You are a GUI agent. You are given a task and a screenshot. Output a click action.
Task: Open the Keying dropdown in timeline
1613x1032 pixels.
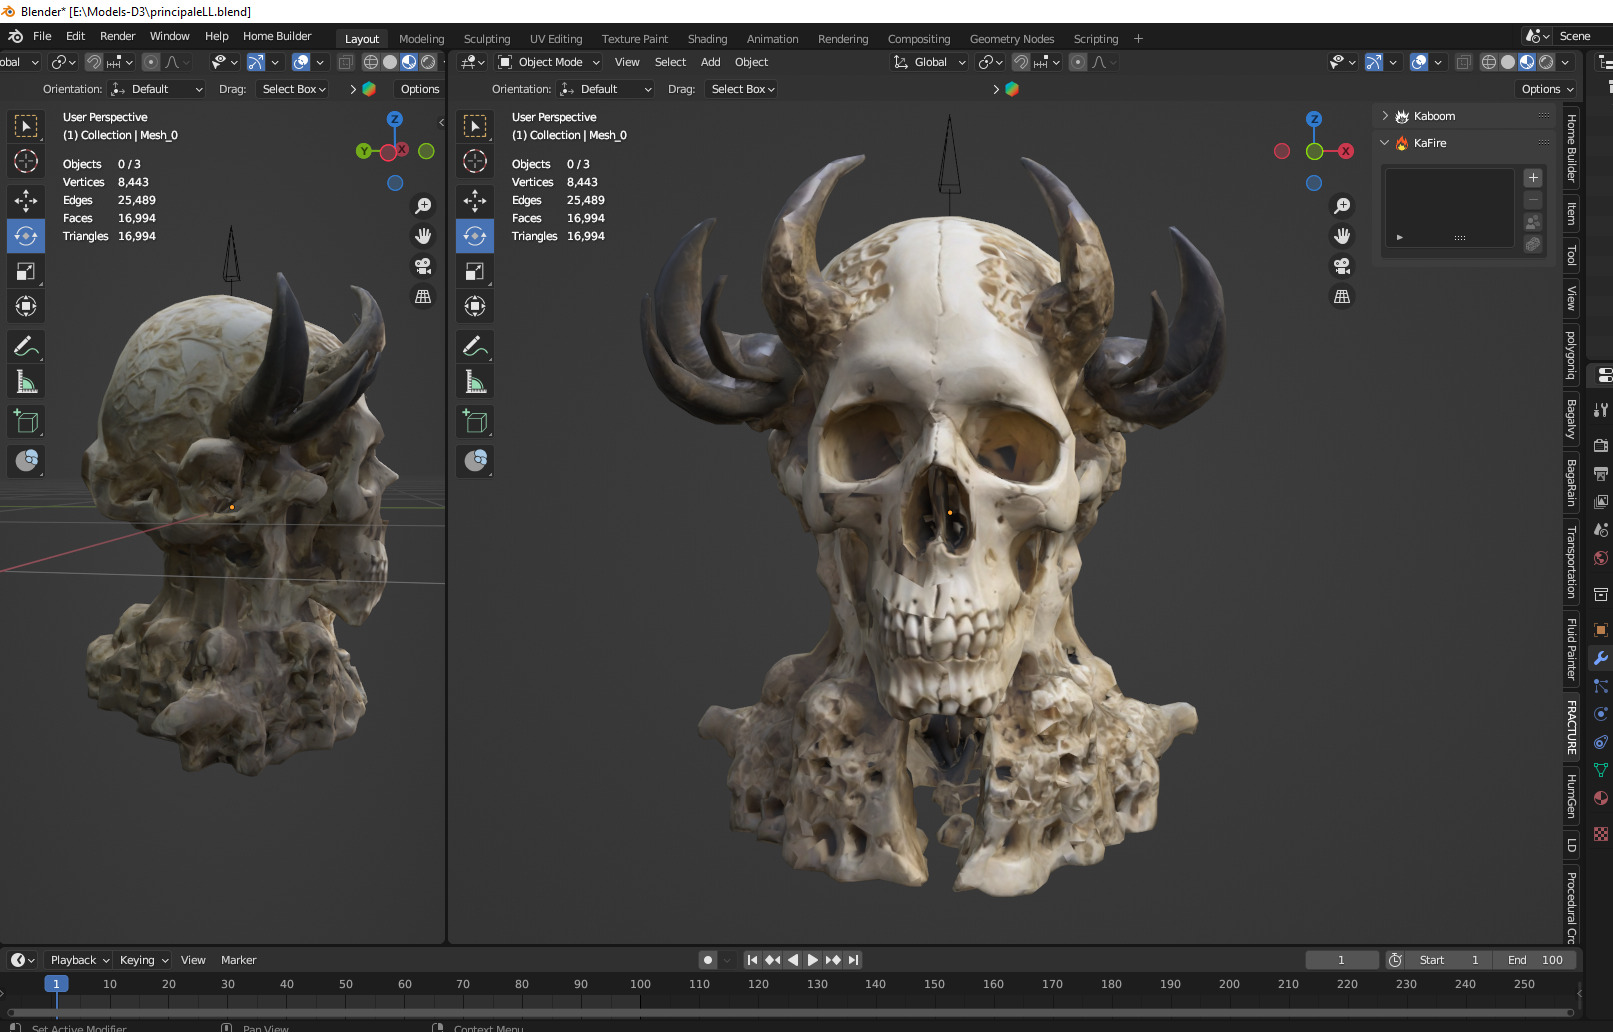coord(144,960)
